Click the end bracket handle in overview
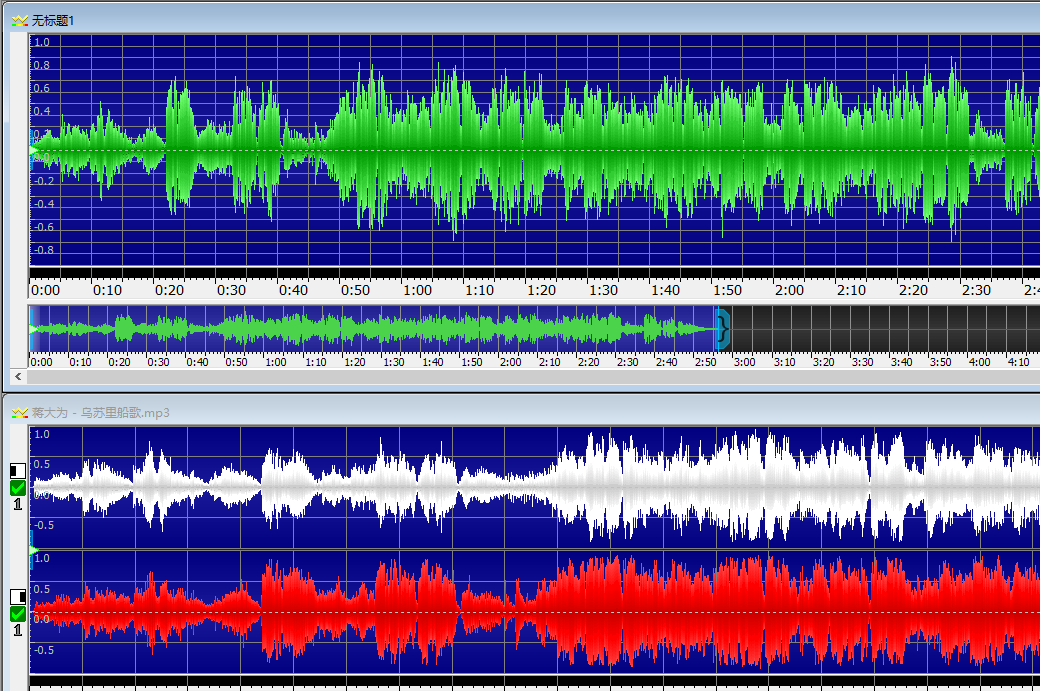 point(723,328)
